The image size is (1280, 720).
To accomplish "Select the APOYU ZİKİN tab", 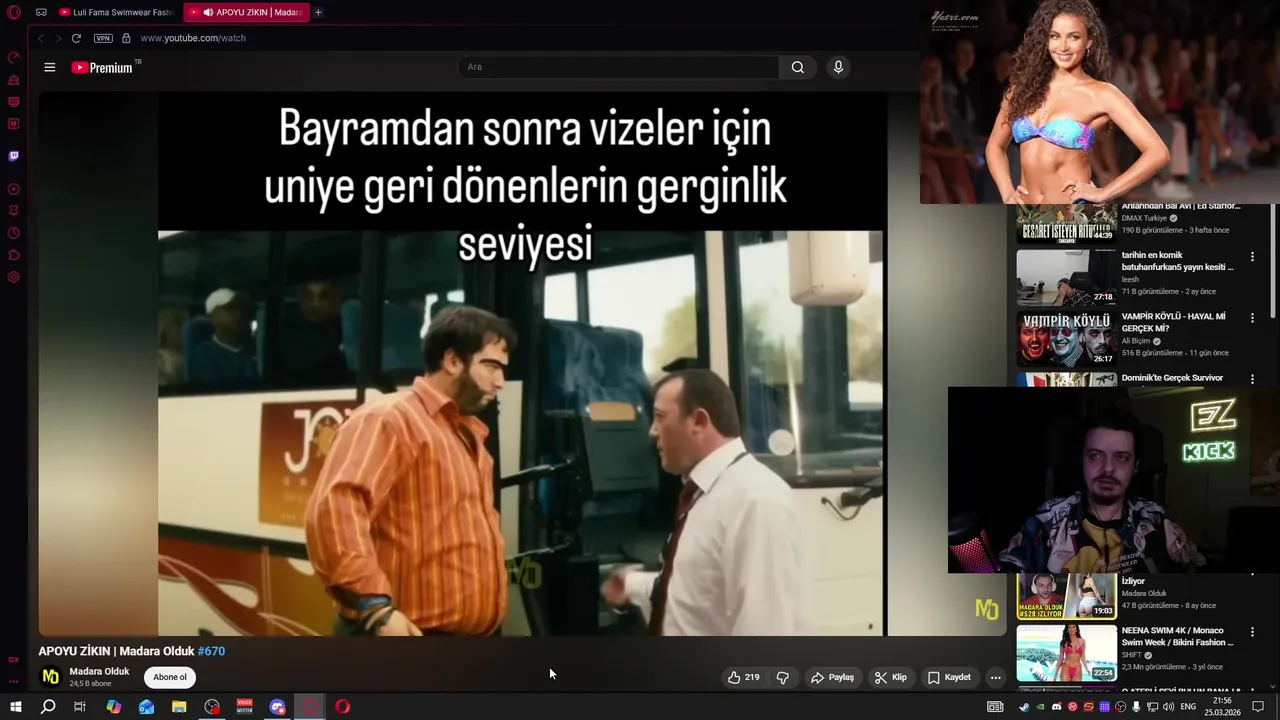I will tap(245, 12).
